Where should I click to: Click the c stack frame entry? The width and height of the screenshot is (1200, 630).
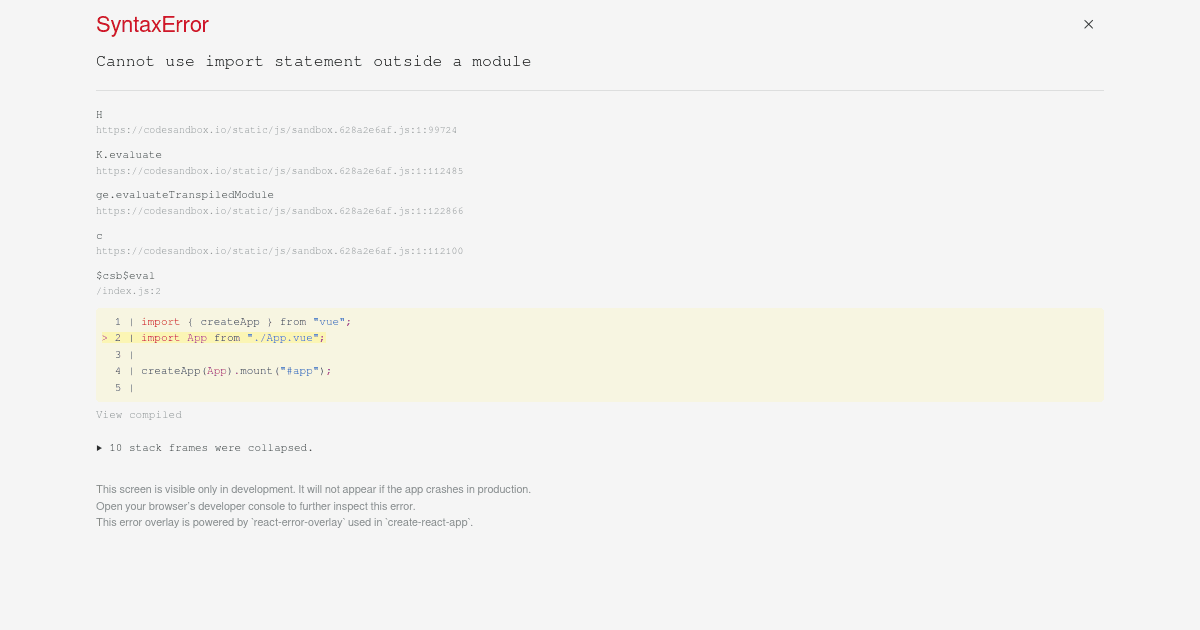[x=98, y=235]
